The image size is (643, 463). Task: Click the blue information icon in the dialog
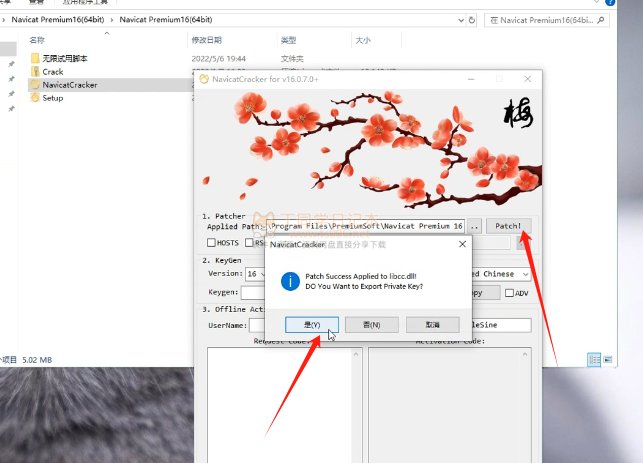click(290, 281)
